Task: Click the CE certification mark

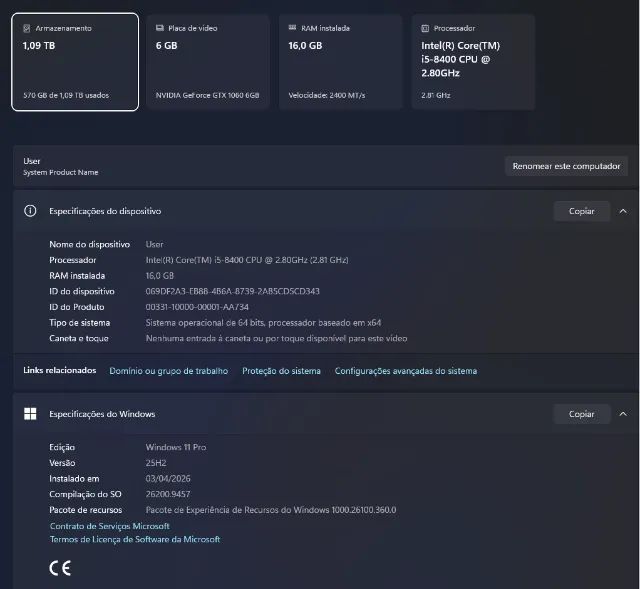Action: (60, 568)
